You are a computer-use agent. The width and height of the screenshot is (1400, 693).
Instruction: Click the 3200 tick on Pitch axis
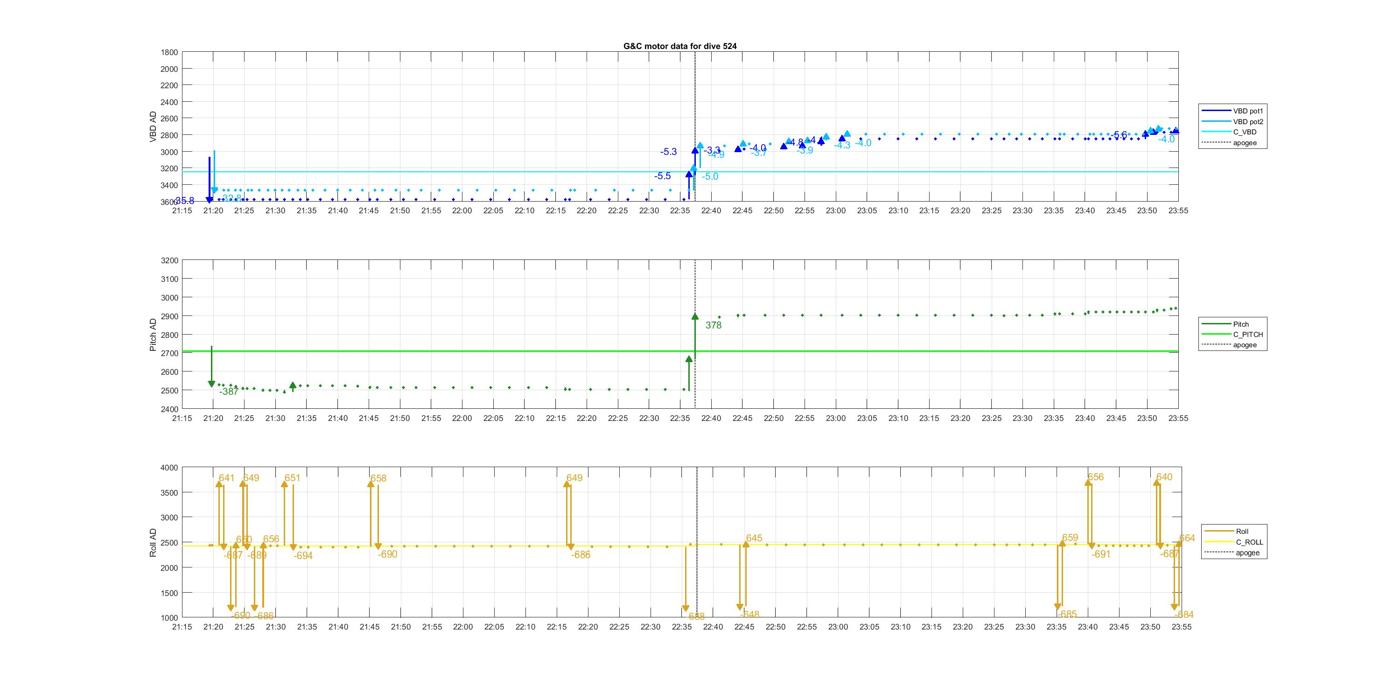pos(169,261)
